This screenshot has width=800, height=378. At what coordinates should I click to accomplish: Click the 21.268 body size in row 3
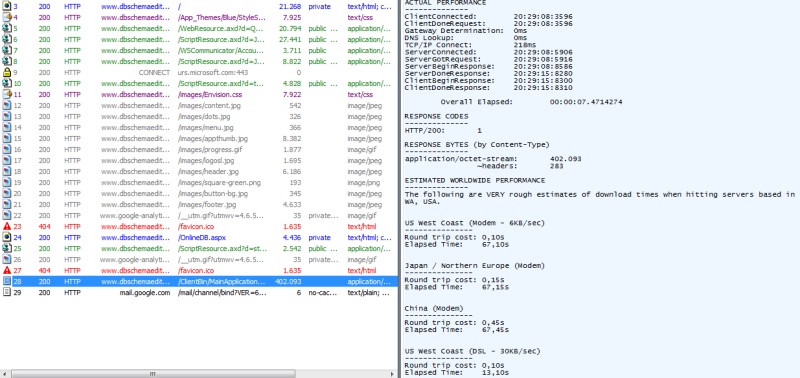(x=290, y=7)
